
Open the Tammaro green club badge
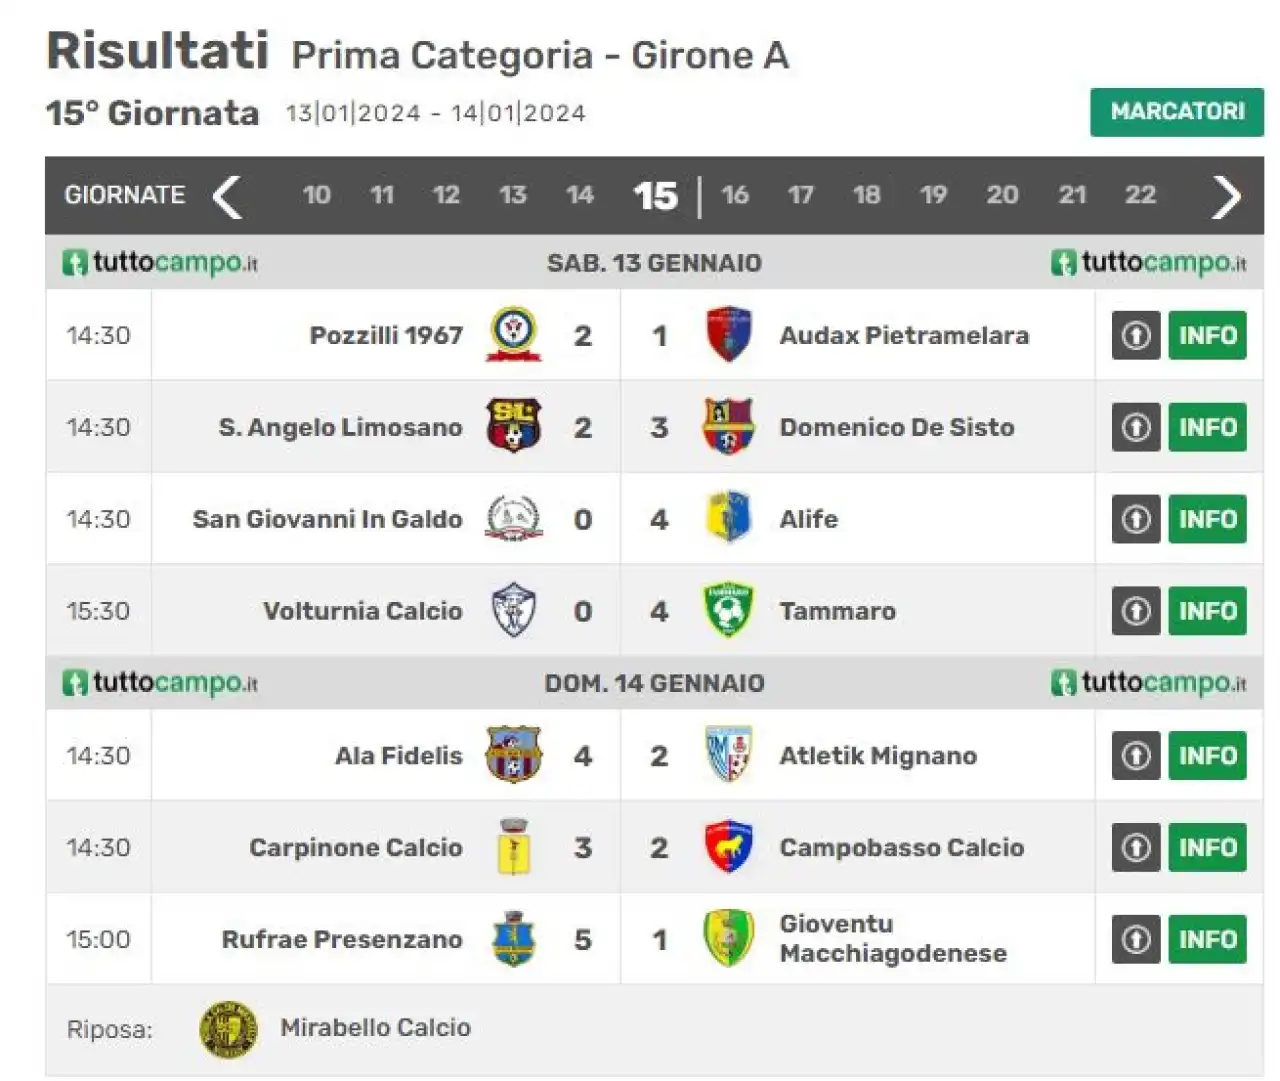pos(729,611)
